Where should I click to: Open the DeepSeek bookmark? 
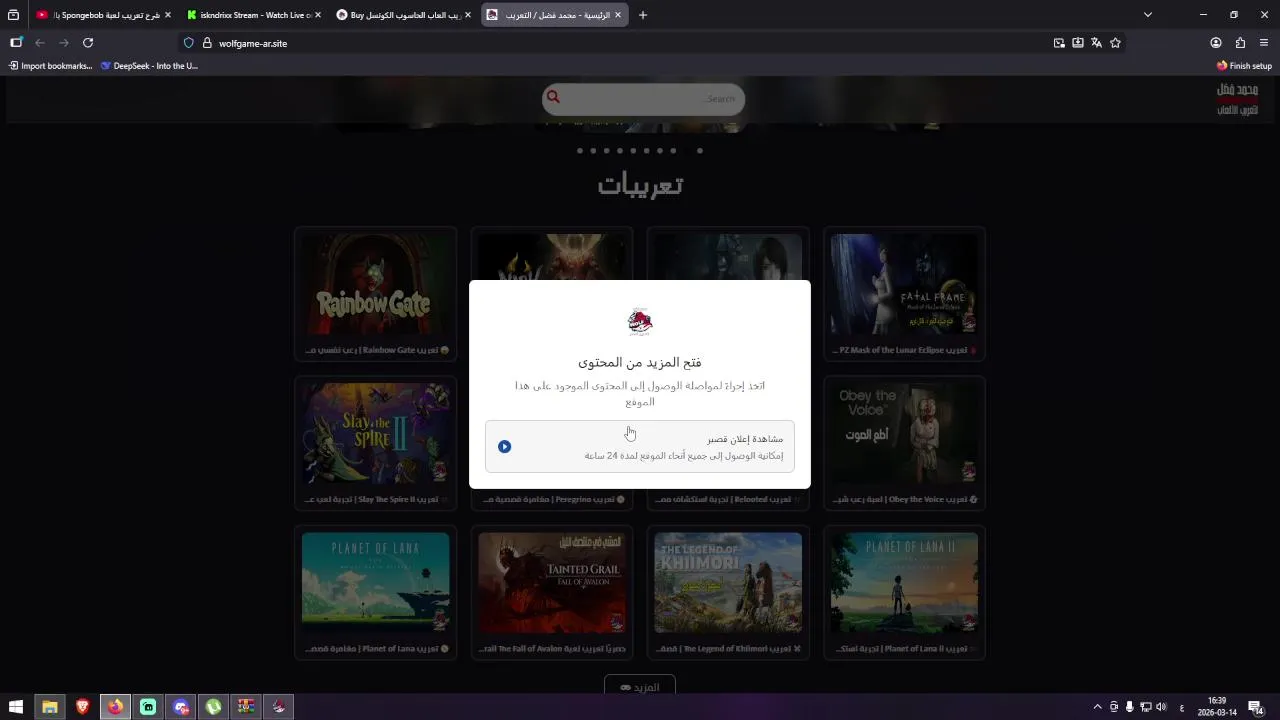149,66
